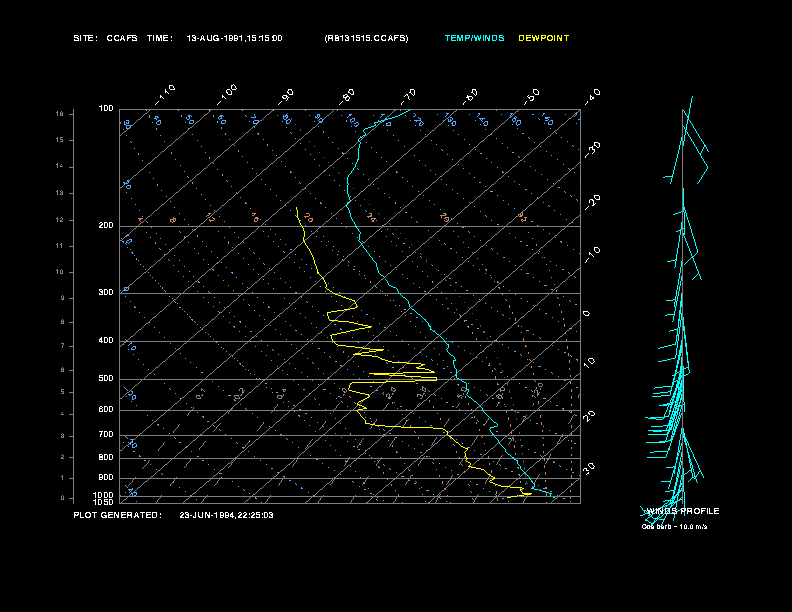Click isotherm label '-50' above chart
The width and height of the screenshot is (792, 612).
pos(532,96)
